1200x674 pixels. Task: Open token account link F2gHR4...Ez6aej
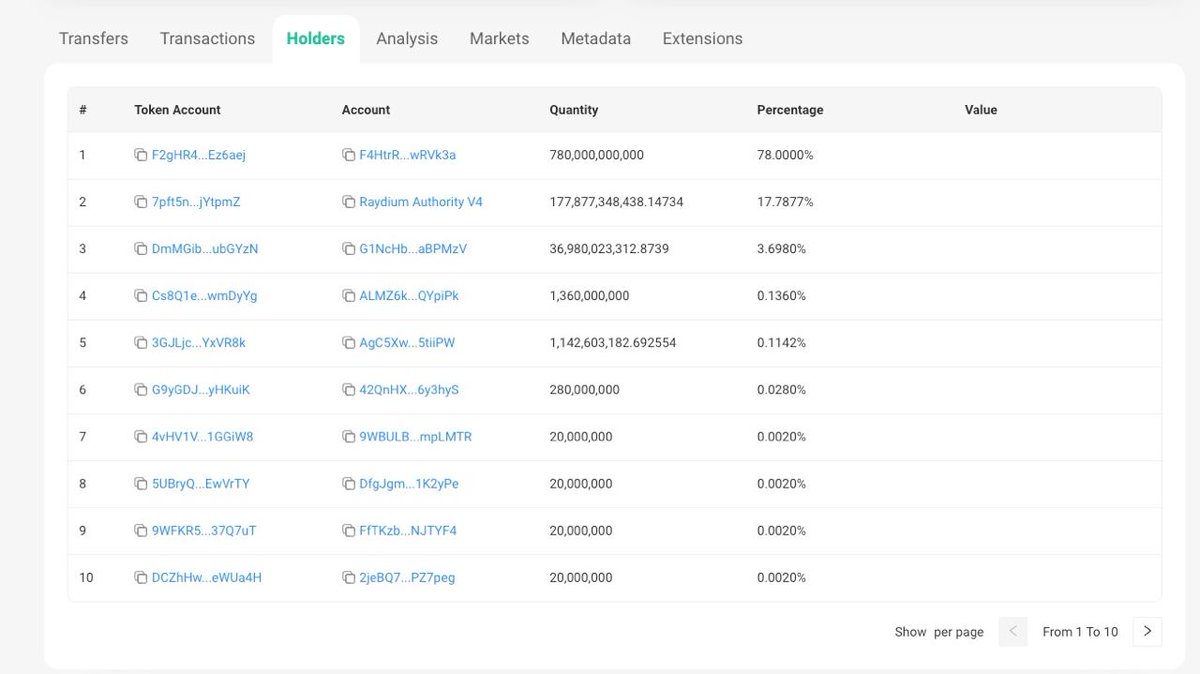point(199,155)
